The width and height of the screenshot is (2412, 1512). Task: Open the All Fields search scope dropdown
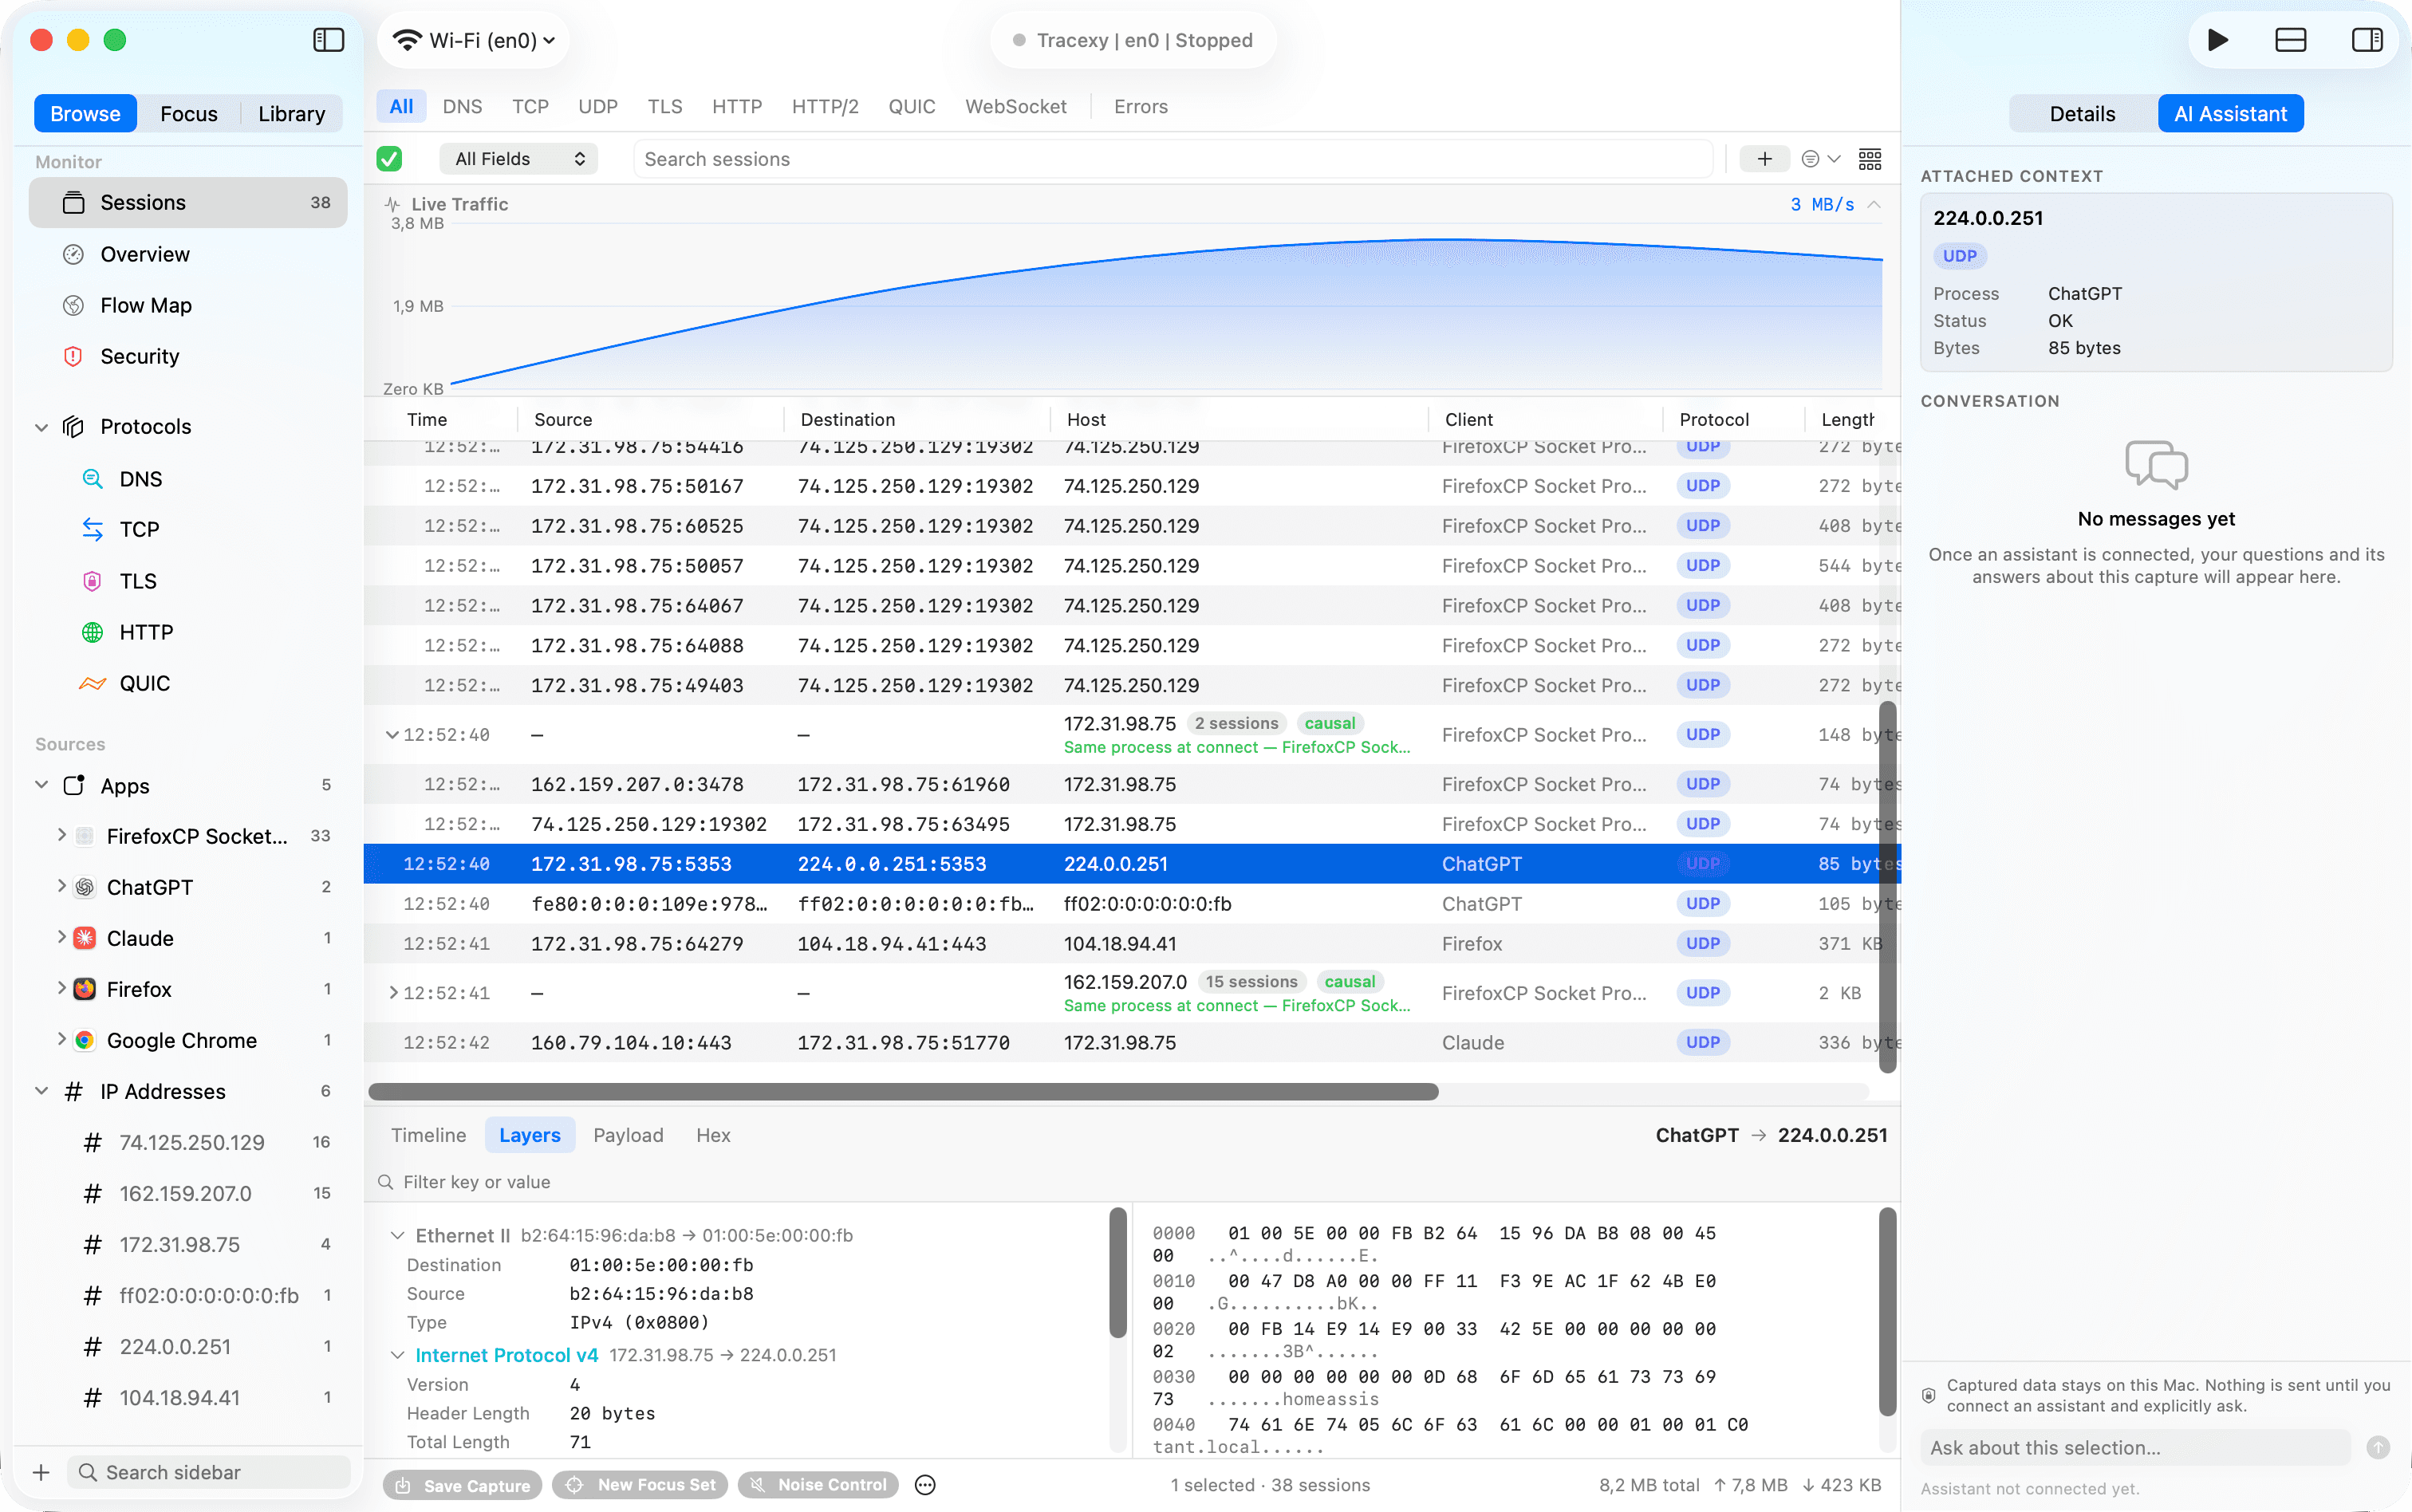tap(518, 159)
